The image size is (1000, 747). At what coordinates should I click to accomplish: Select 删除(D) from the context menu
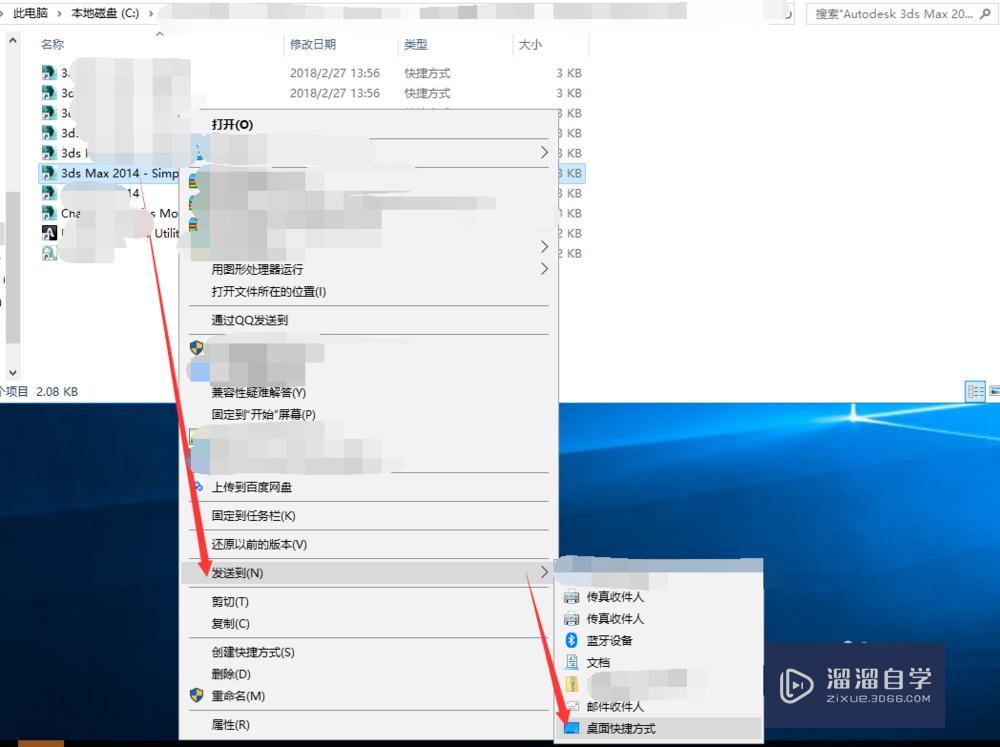pos(231,674)
